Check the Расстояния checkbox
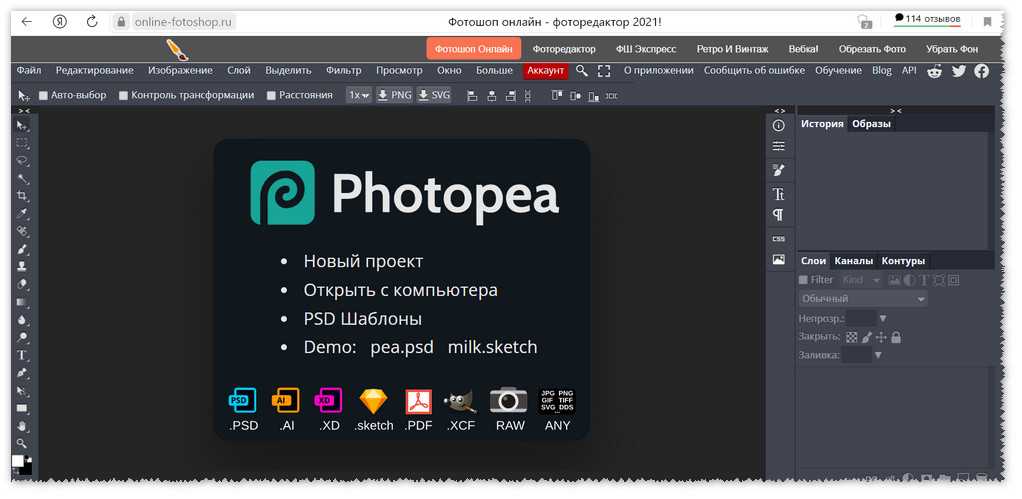Viewport: 1022px width, 499px height. pos(271,96)
